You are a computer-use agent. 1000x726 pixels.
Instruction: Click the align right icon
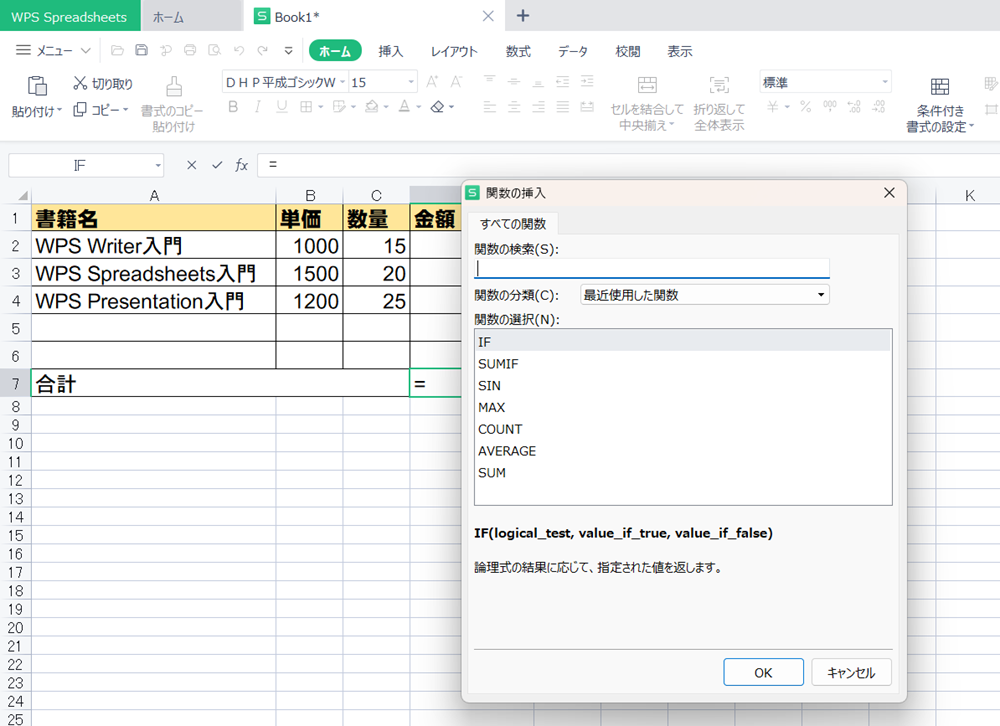pos(538,107)
